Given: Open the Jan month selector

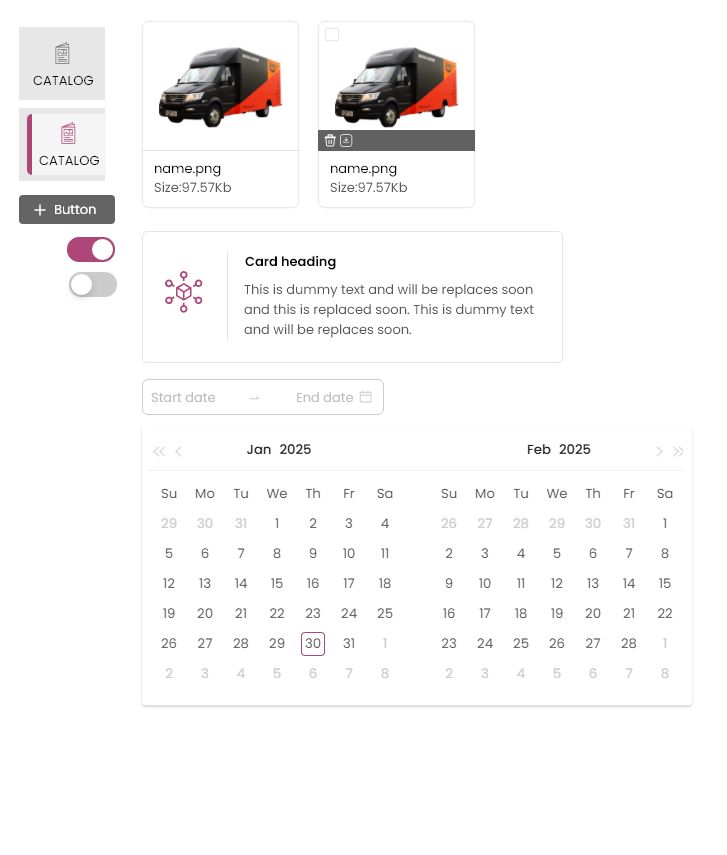Looking at the screenshot, I should click(x=259, y=450).
